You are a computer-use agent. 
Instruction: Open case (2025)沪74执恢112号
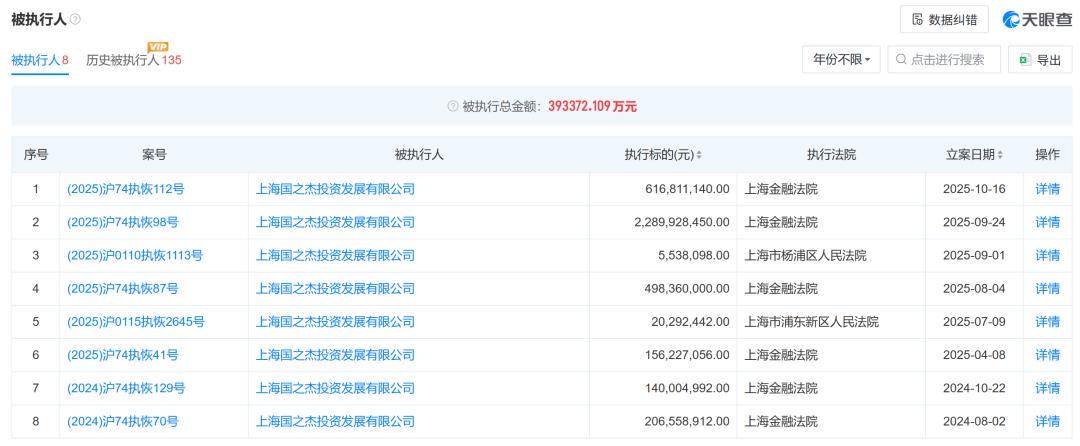(x=125, y=189)
